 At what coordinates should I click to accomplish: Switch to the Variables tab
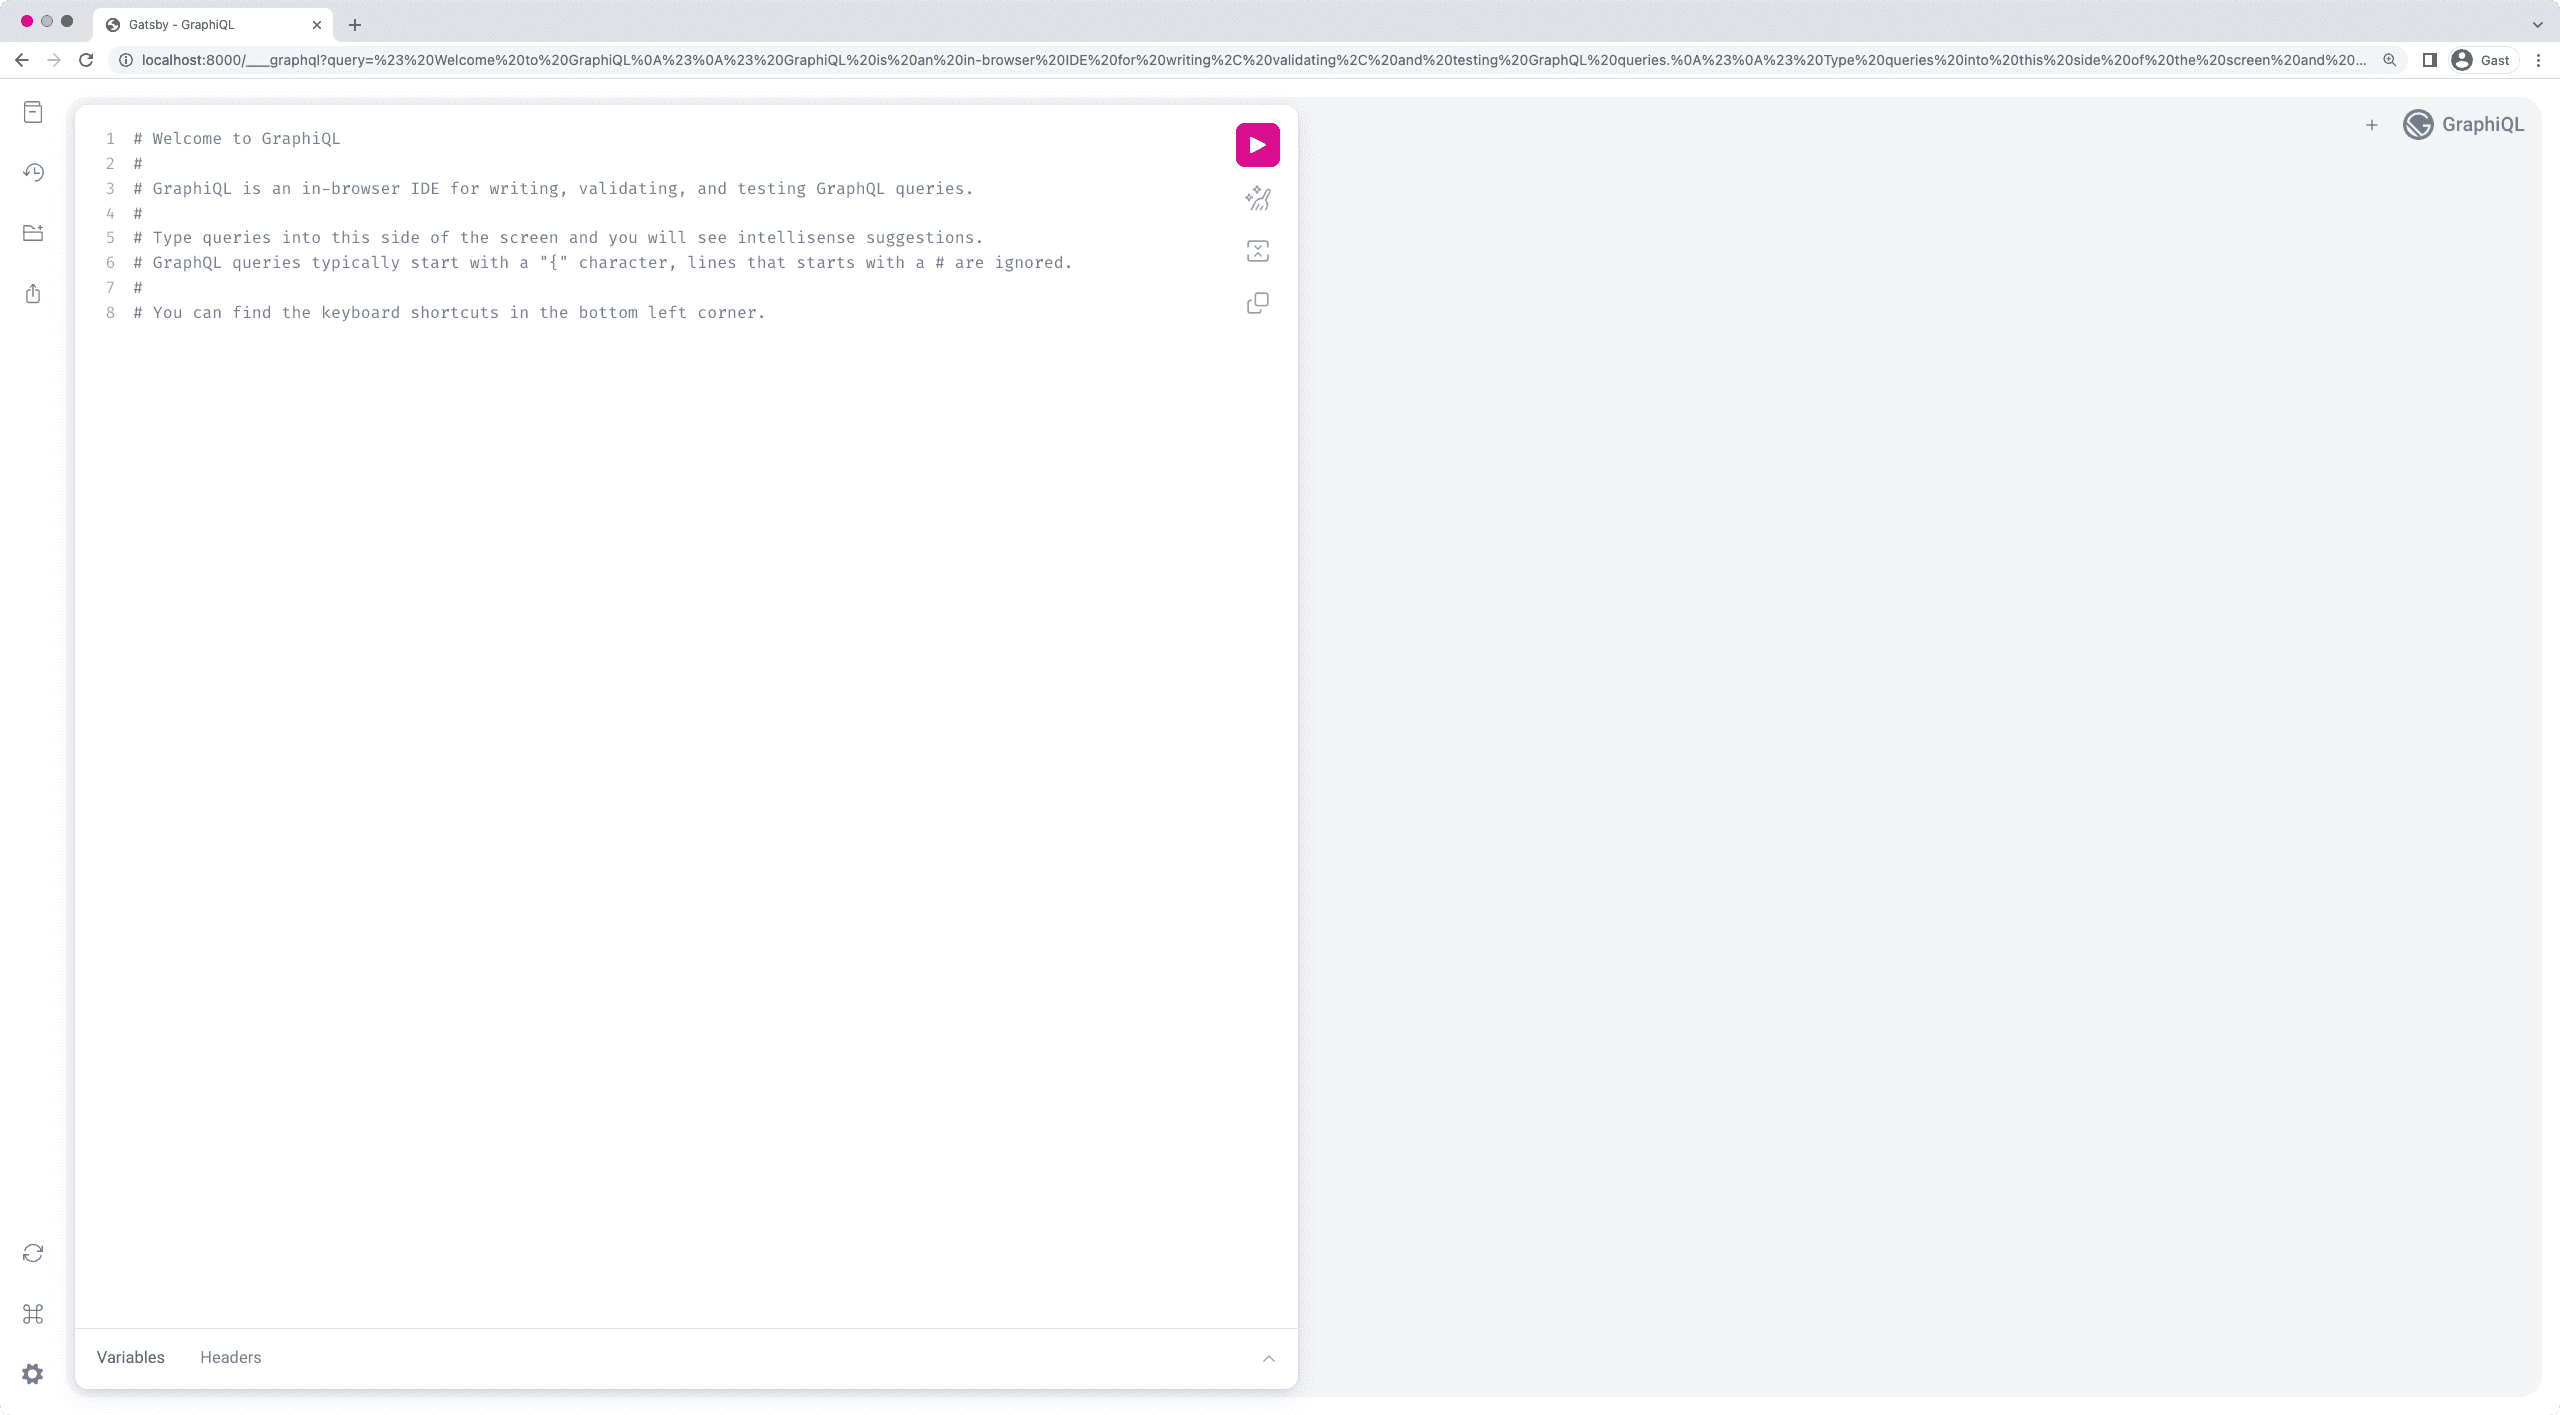(130, 1357)
